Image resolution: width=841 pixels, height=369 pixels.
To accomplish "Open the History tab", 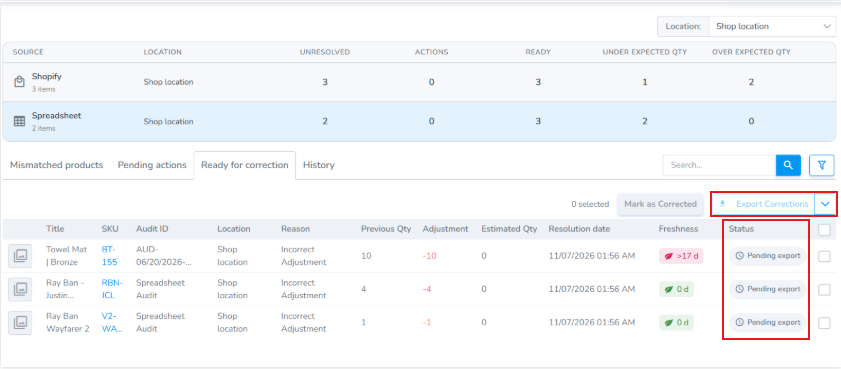I will click(x=319, y=165).
